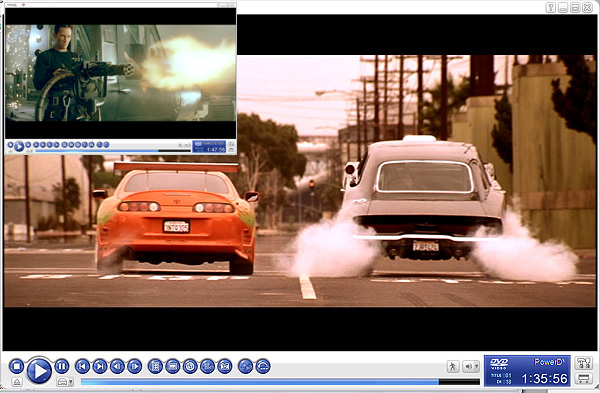Step backward one frame

pyautogui.click(x=117, y=367)
